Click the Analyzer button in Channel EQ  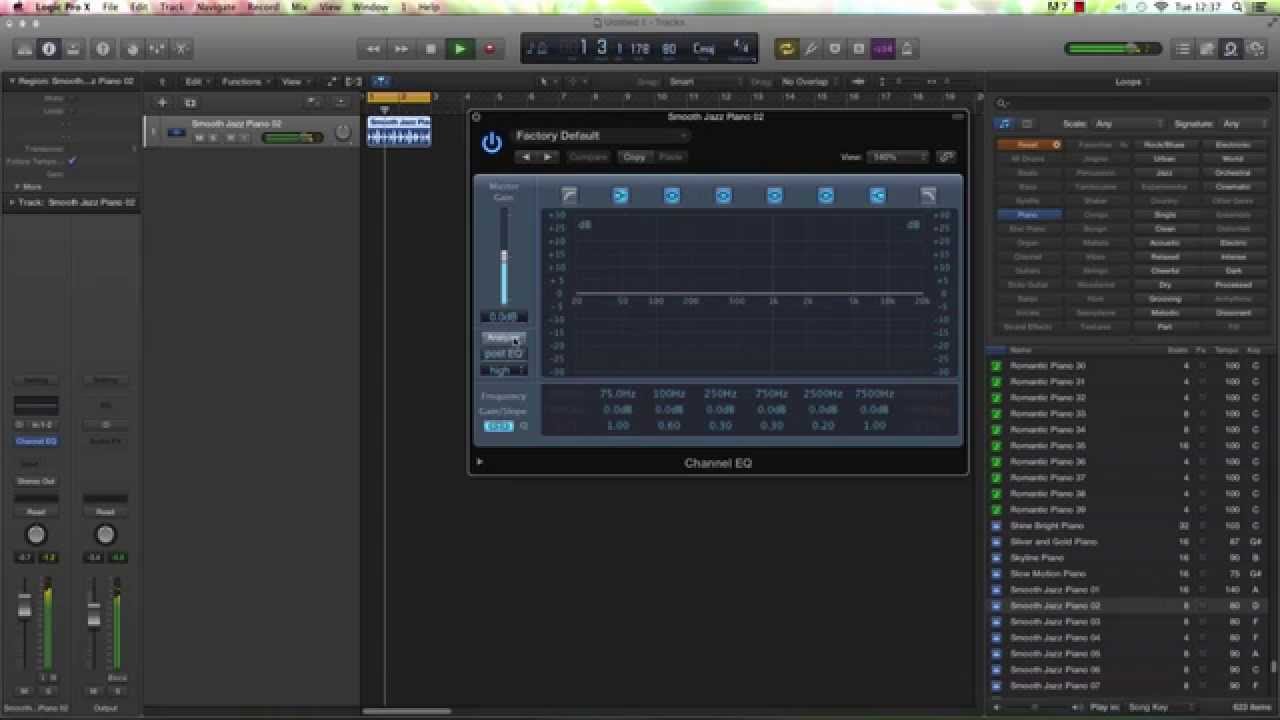pos(503,338)
